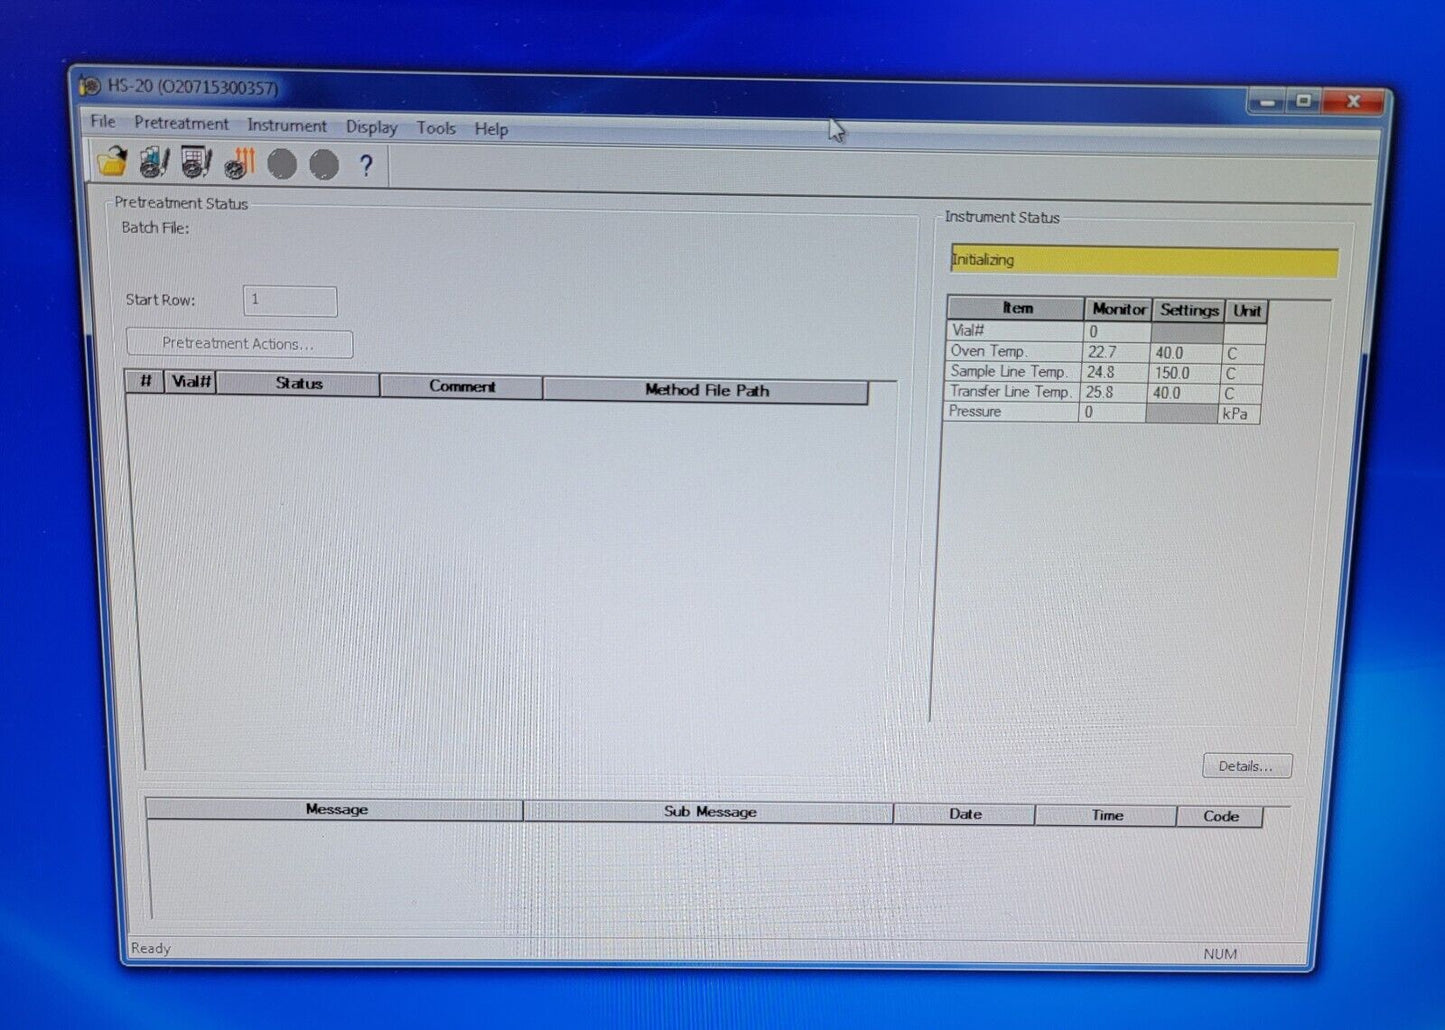Click the Unit column header
The image size is (1445, 1030).
[1247, 311]
